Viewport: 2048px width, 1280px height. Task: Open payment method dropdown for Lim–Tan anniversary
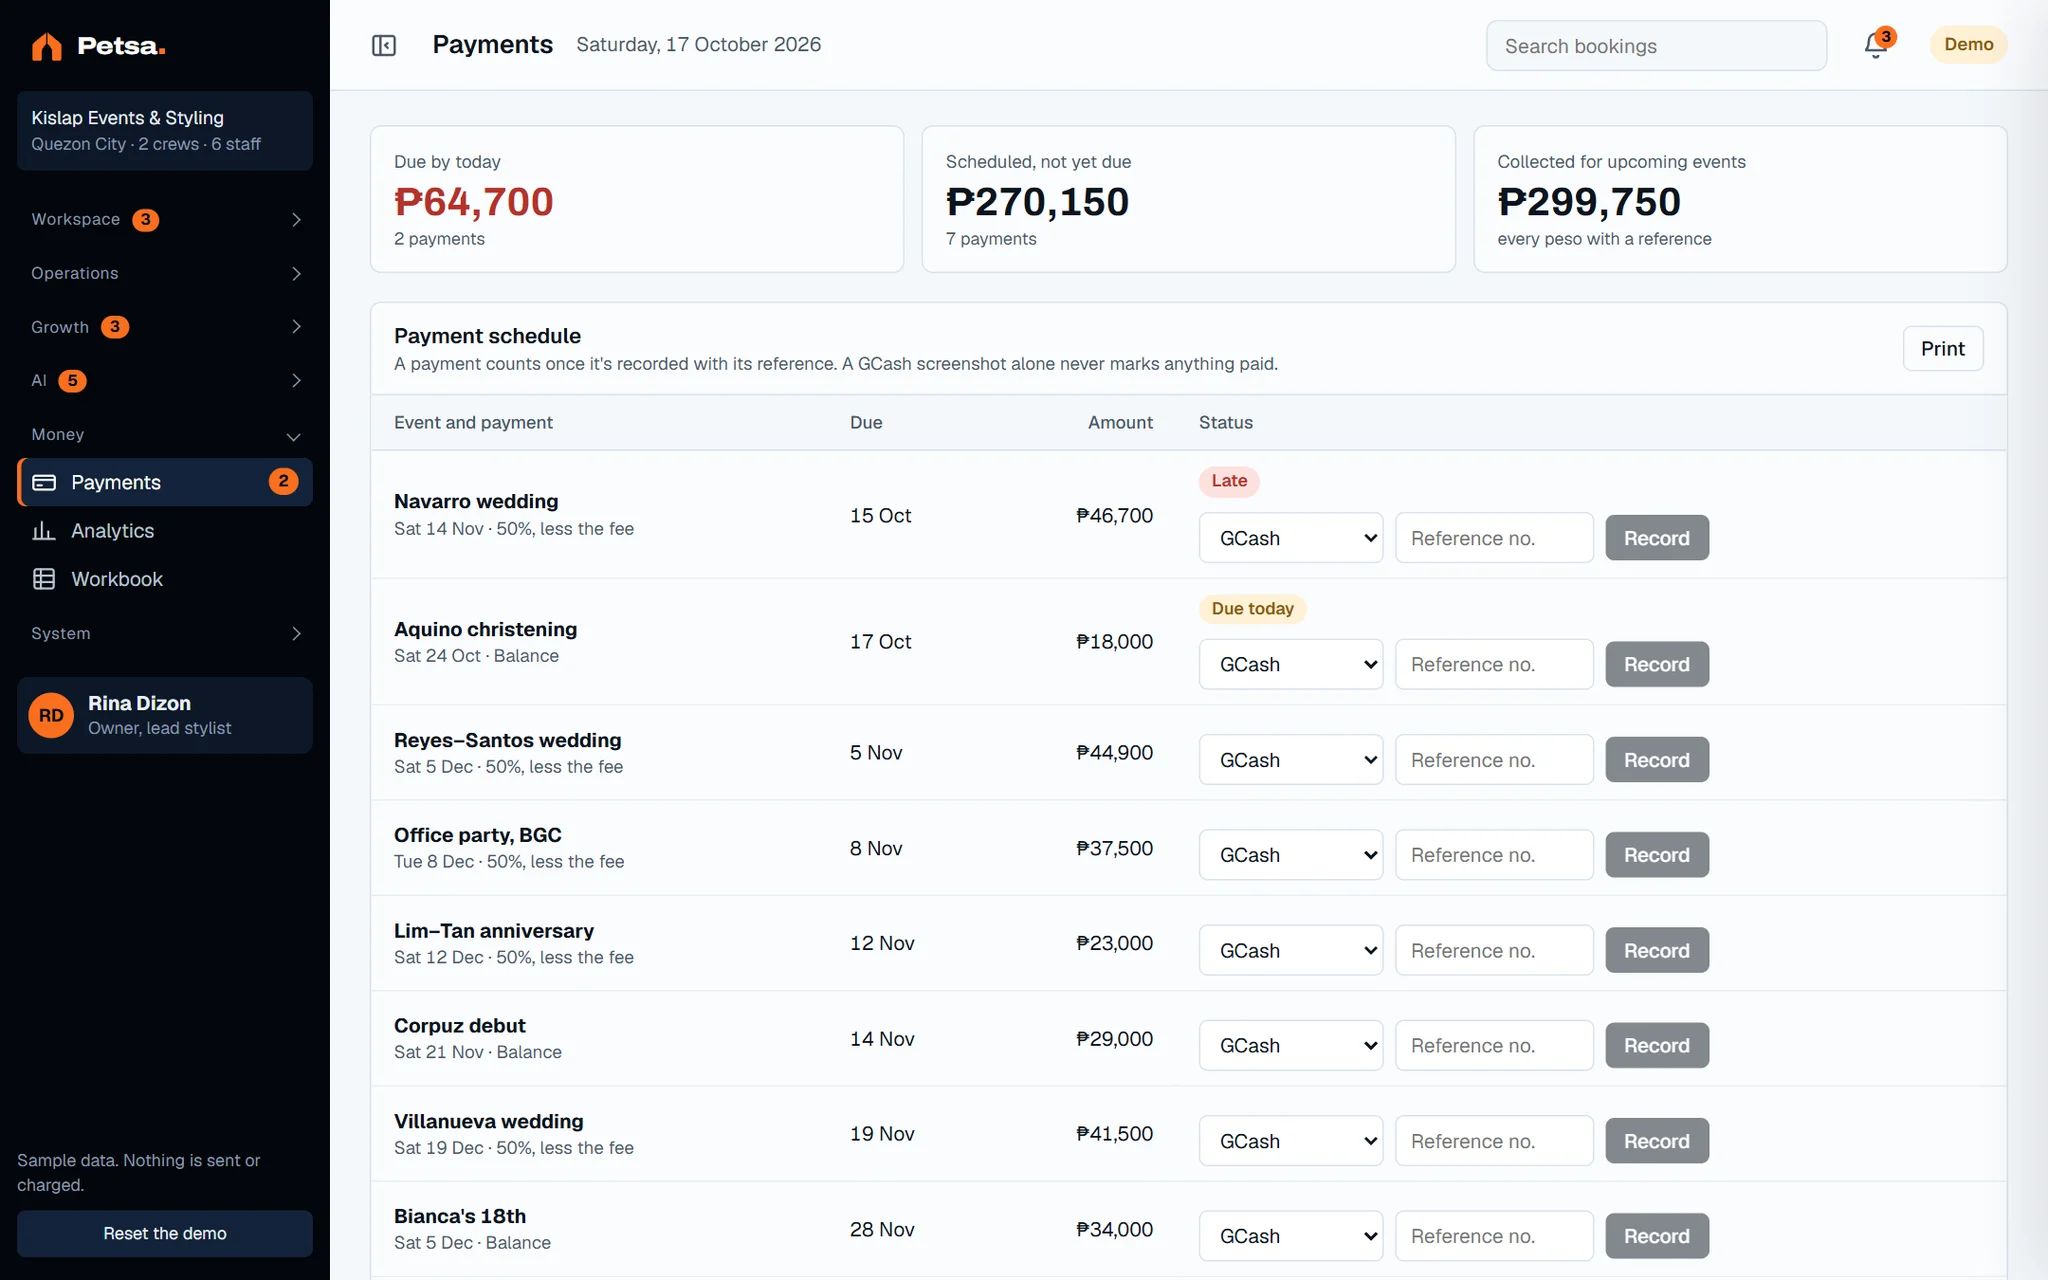1291,950
